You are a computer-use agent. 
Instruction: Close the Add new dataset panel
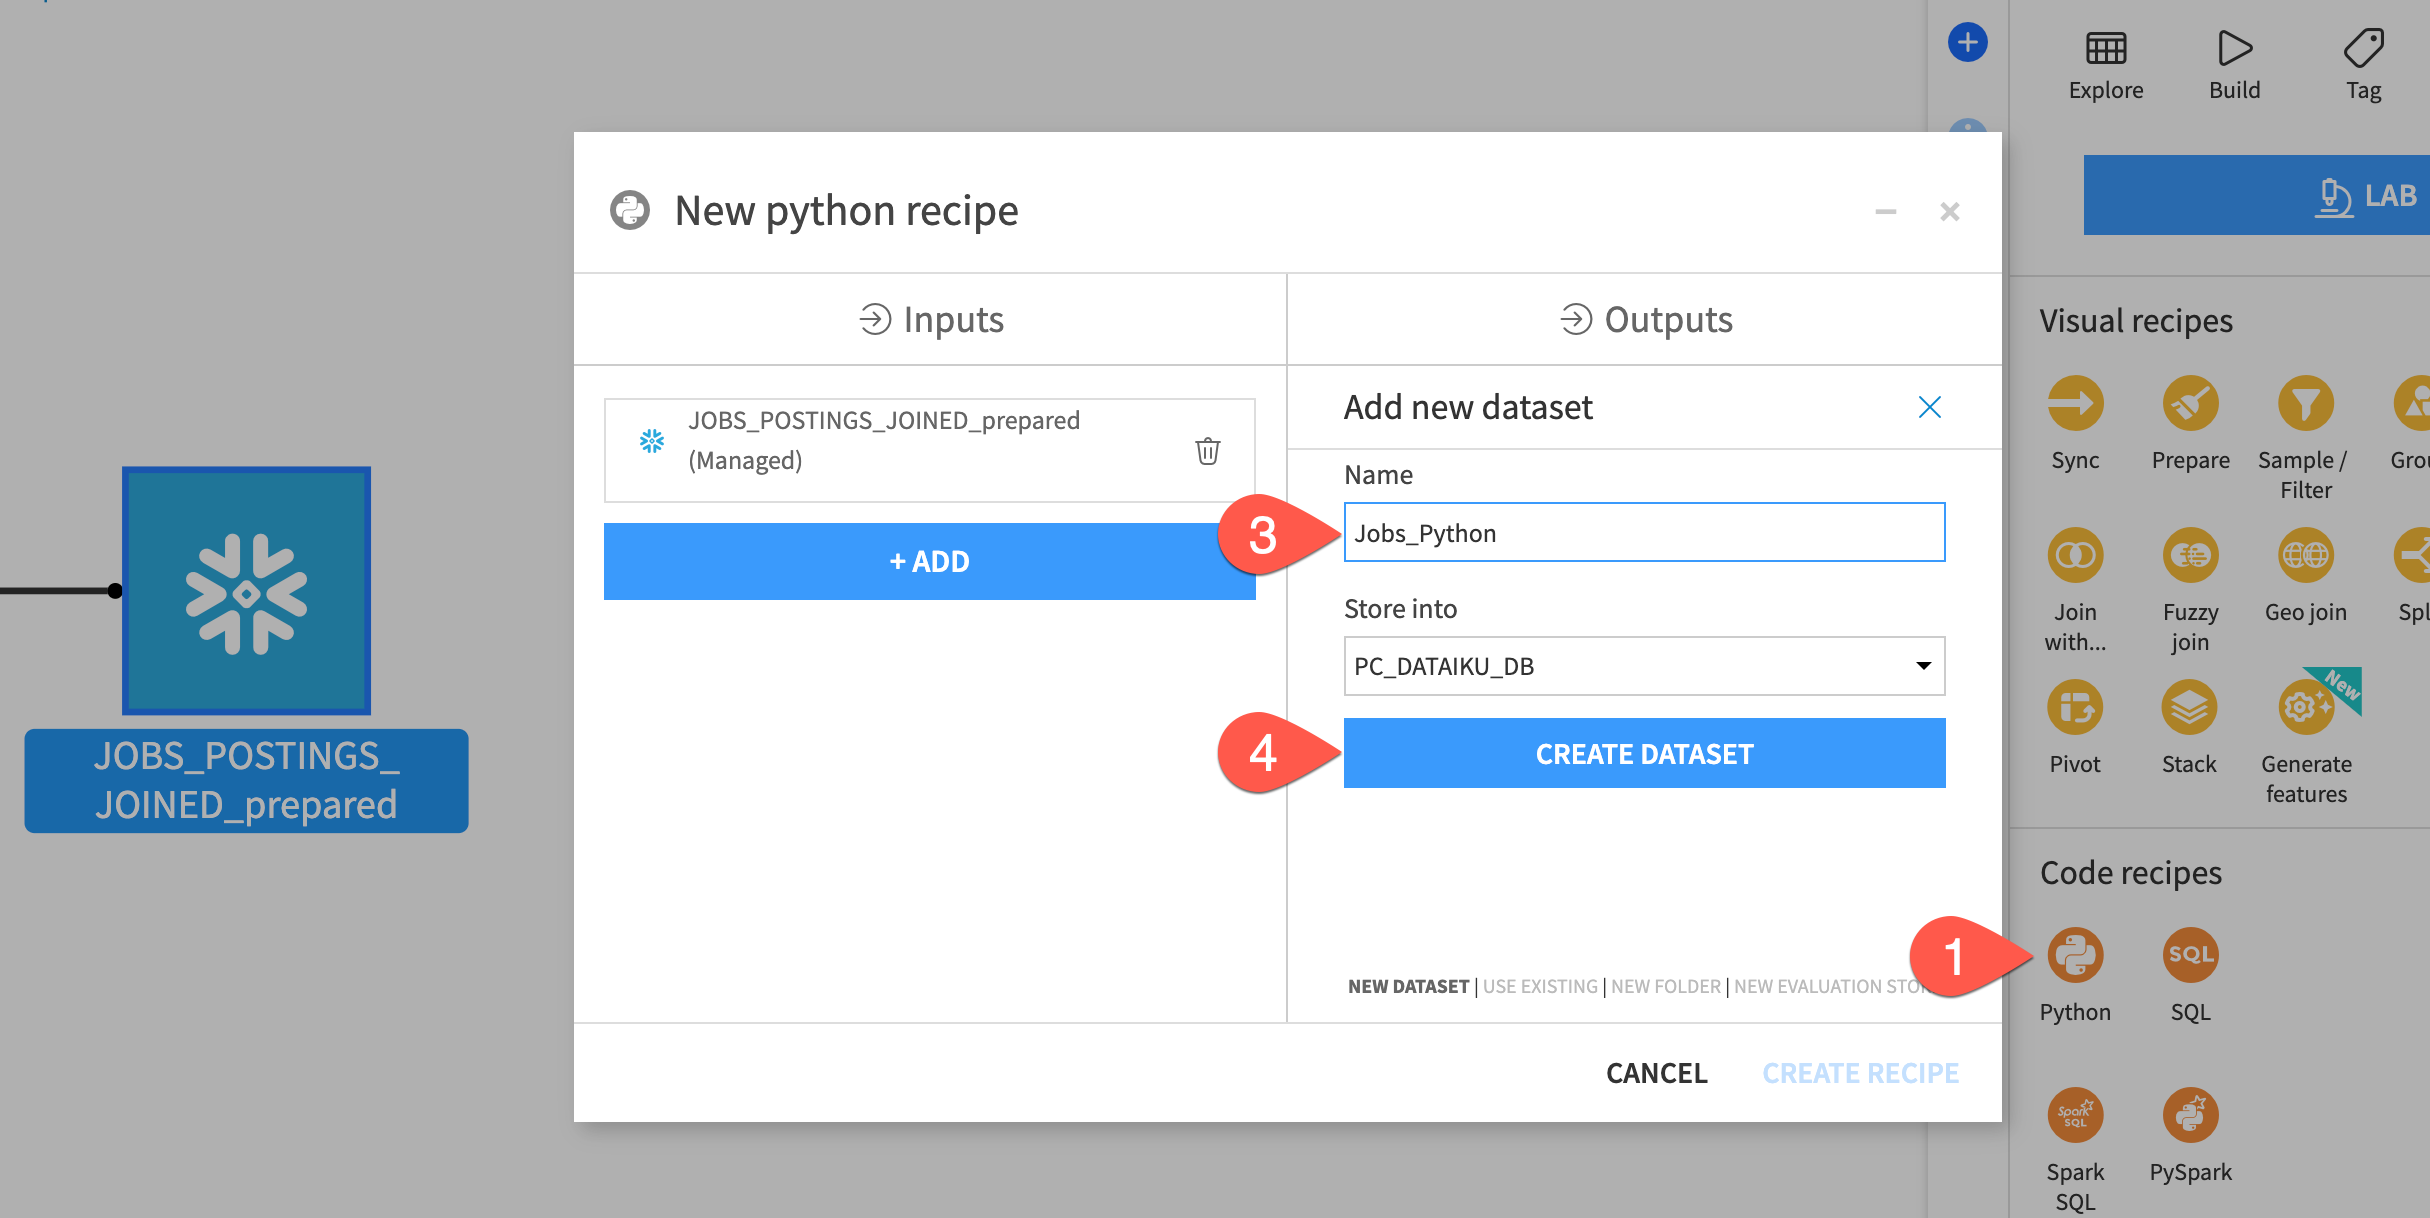click(x=1929, y=407)
